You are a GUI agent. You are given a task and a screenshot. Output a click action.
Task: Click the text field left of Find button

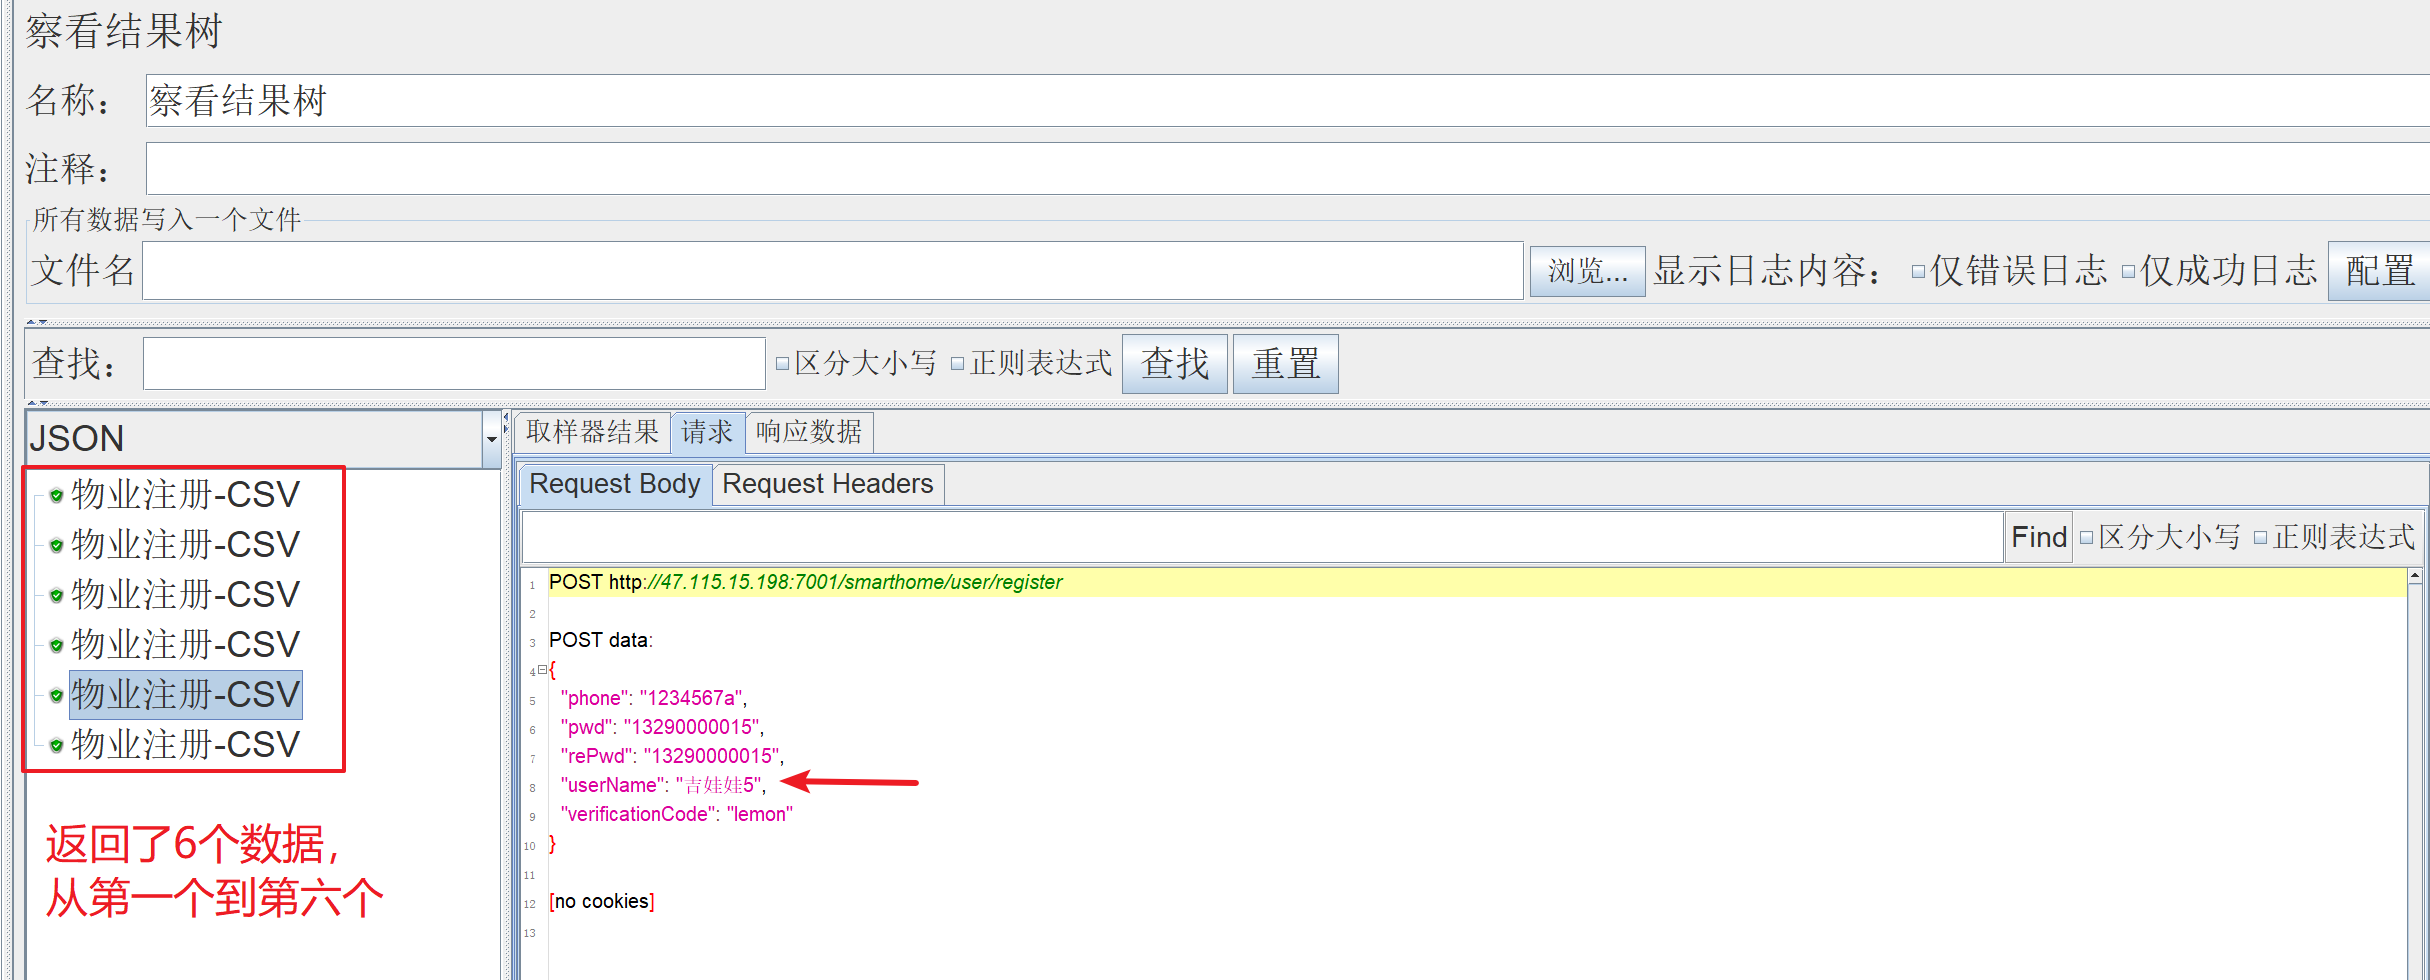pos(1262,538)
